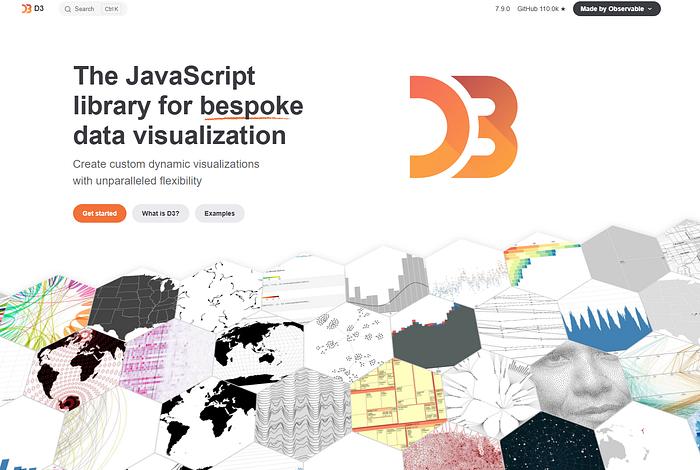This screenshot has height=470, width=700.
Task: Click the Get started button
Action: 100,213
